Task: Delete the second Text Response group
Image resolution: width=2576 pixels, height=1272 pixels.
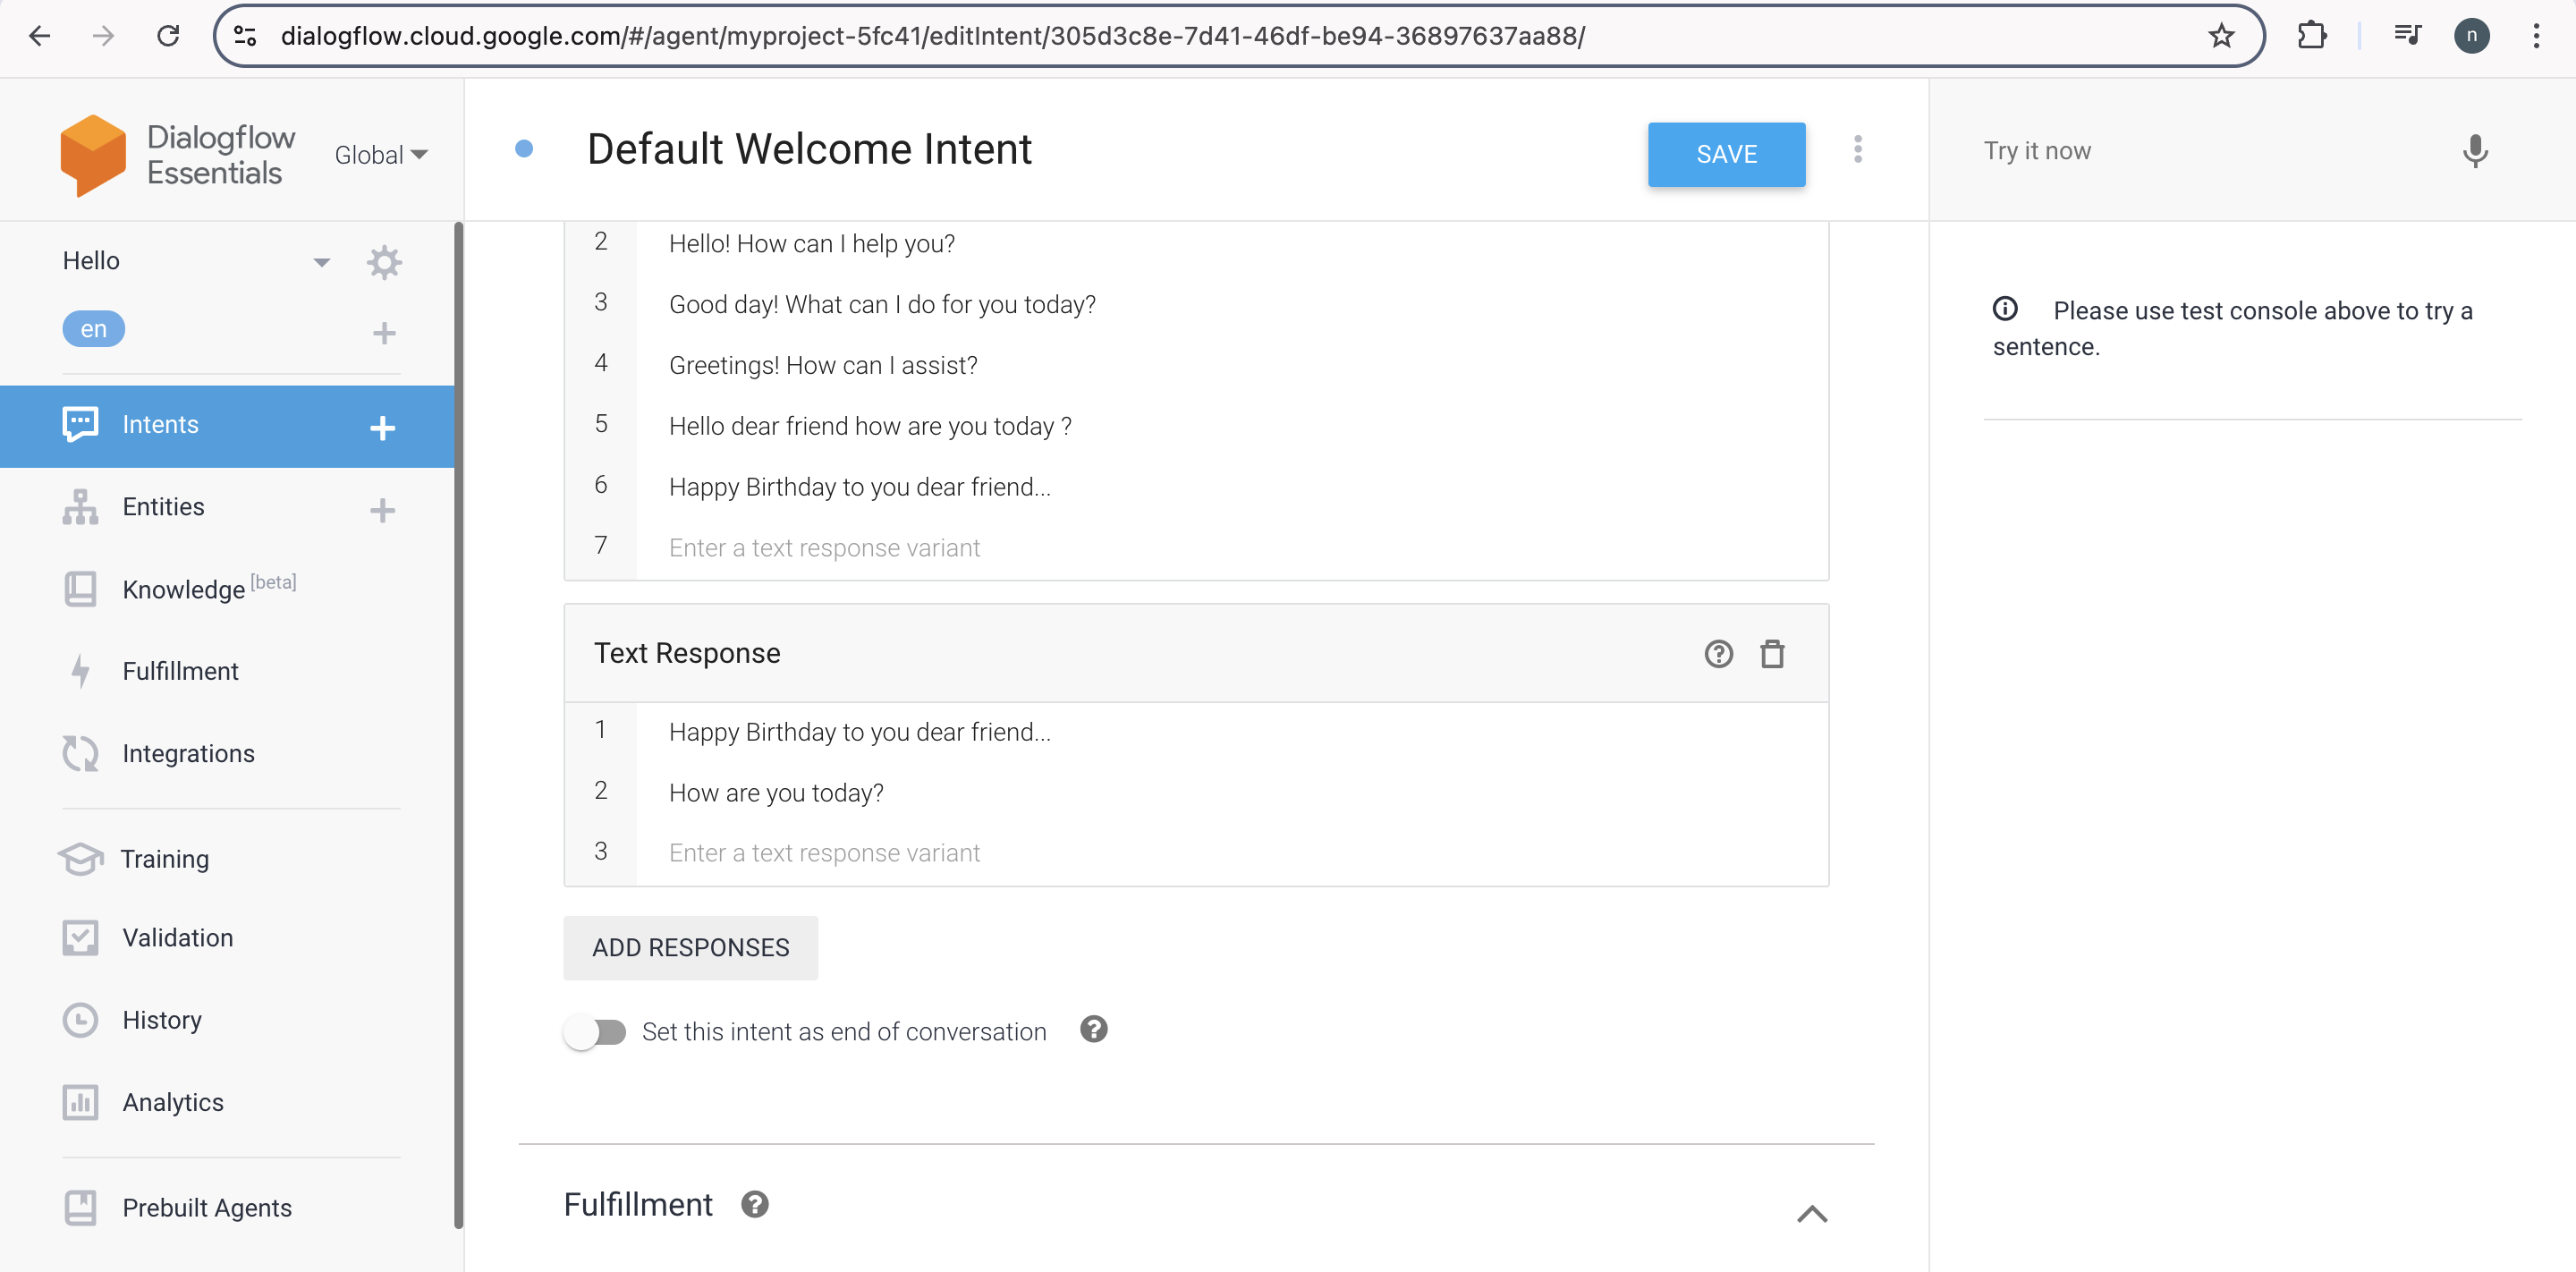Action: pyautogui.click(x=1773, y=652)
